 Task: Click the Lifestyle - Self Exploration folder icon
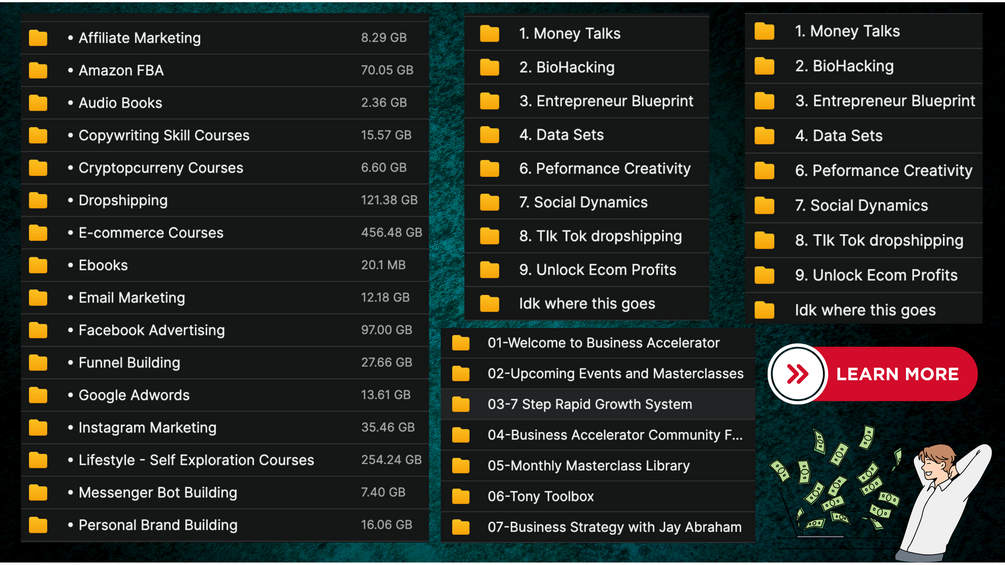click(x=38, y=460)
